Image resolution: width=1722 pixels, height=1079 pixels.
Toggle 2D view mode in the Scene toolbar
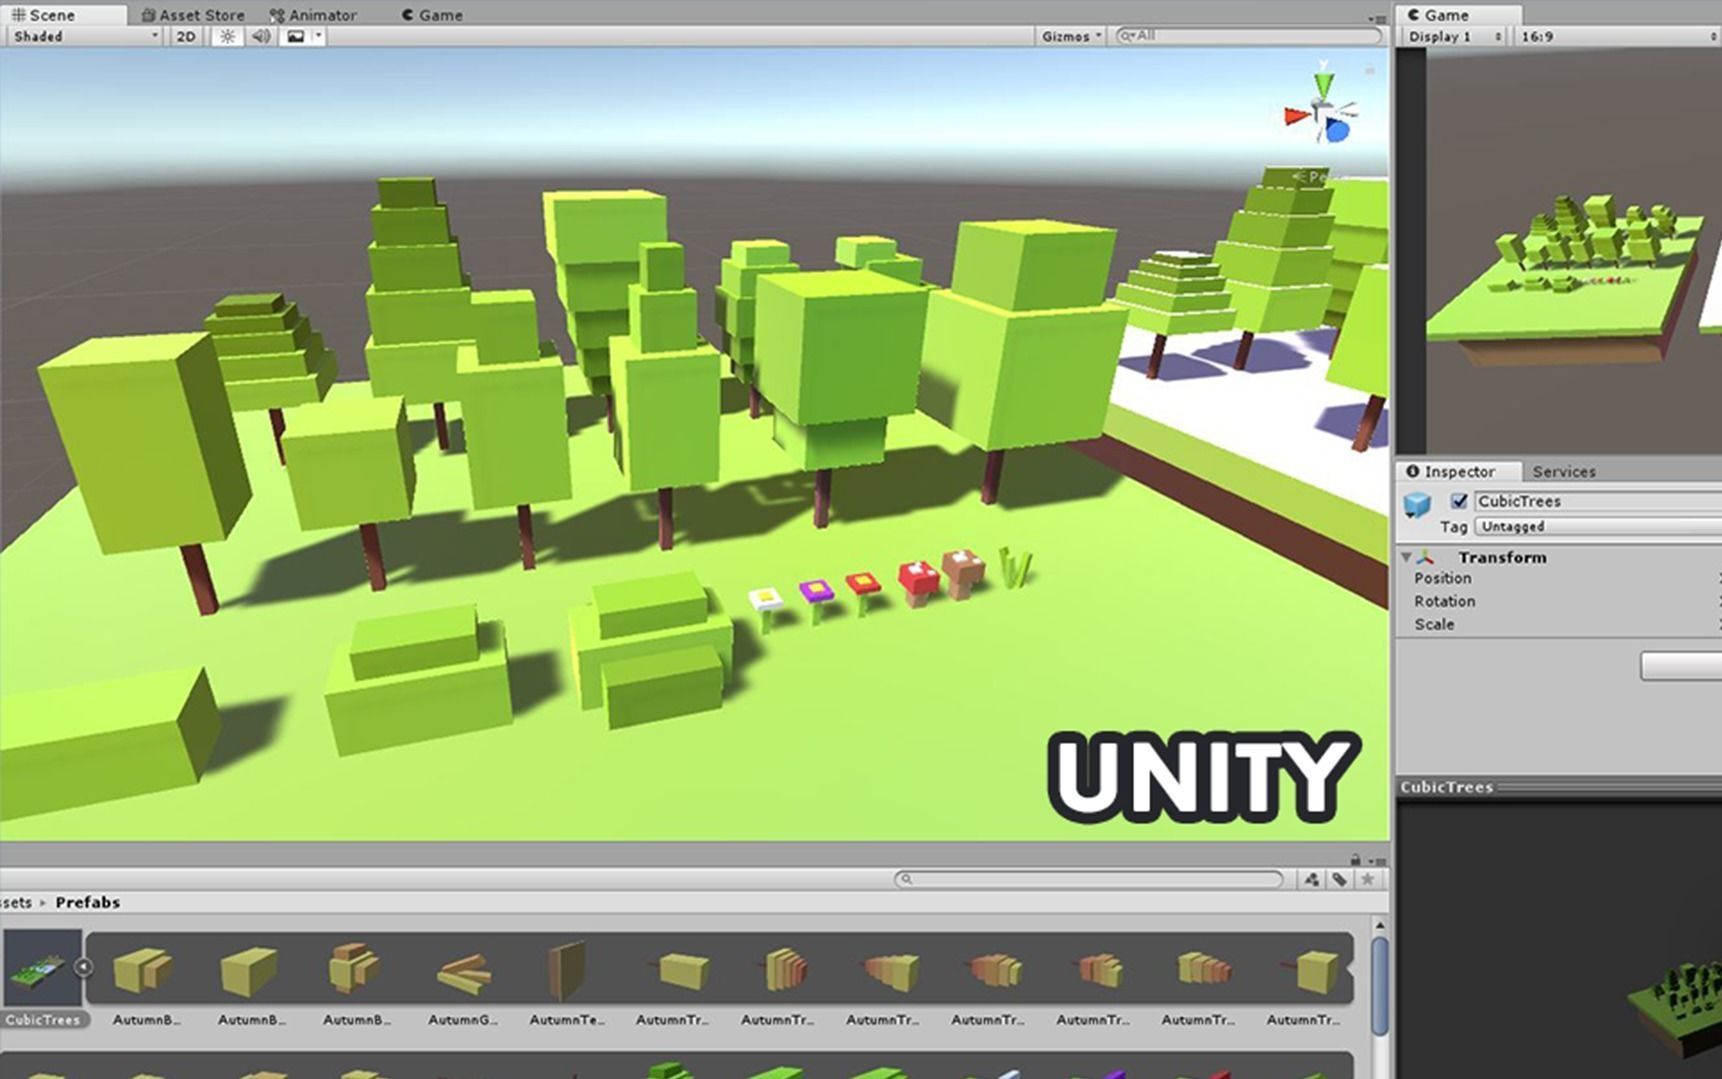[185, 36]
